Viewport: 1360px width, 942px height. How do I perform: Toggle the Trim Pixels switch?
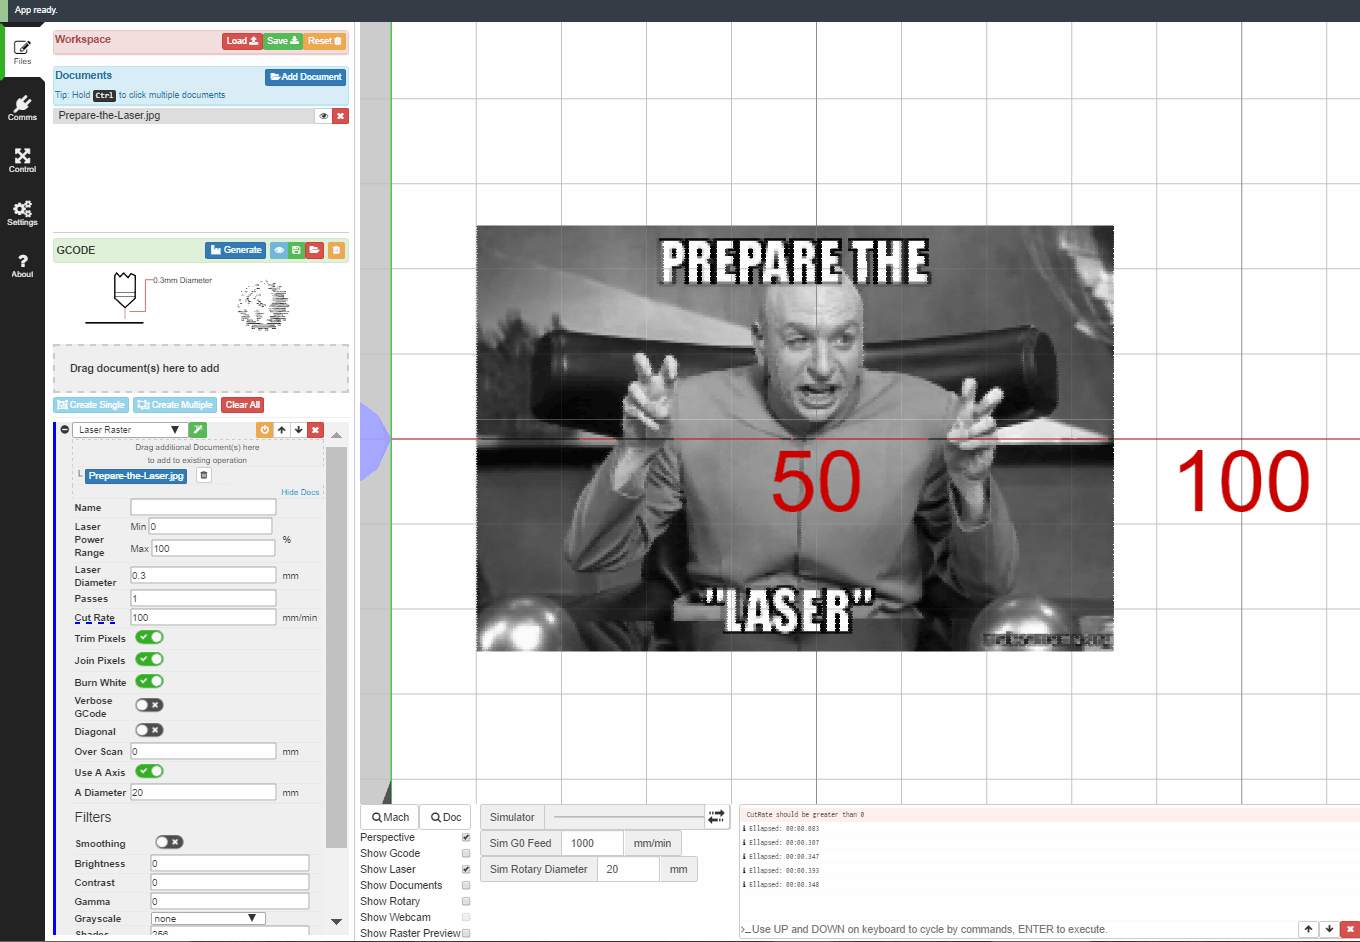click(x=149, y=637)
